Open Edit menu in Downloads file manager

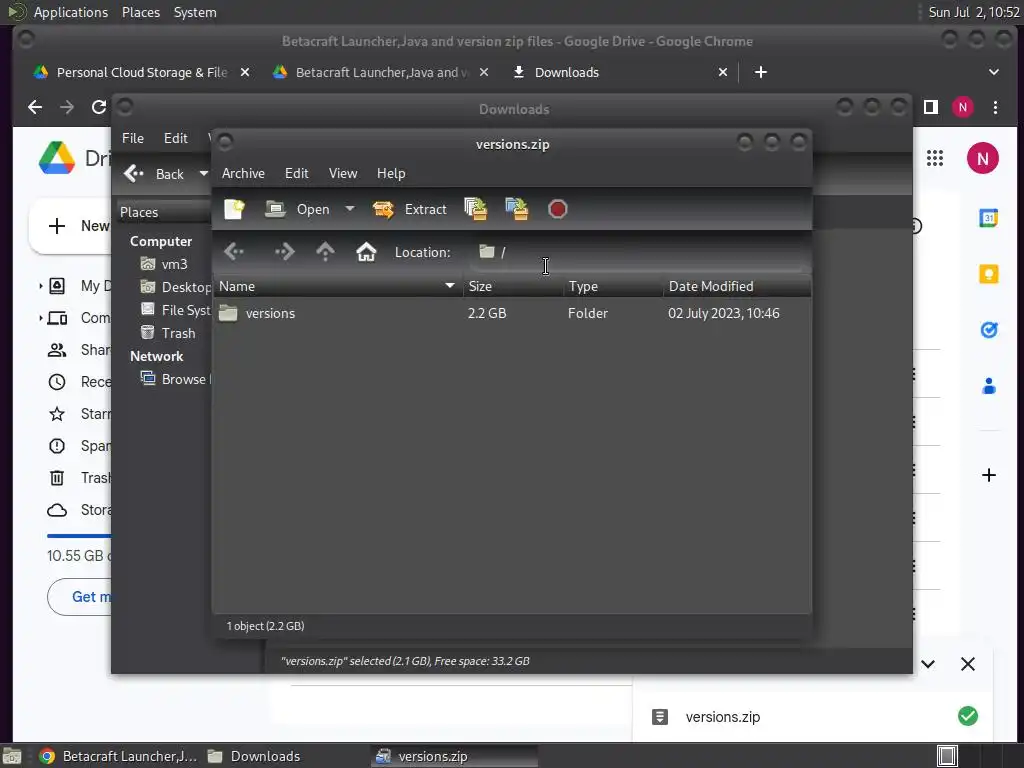176,138
